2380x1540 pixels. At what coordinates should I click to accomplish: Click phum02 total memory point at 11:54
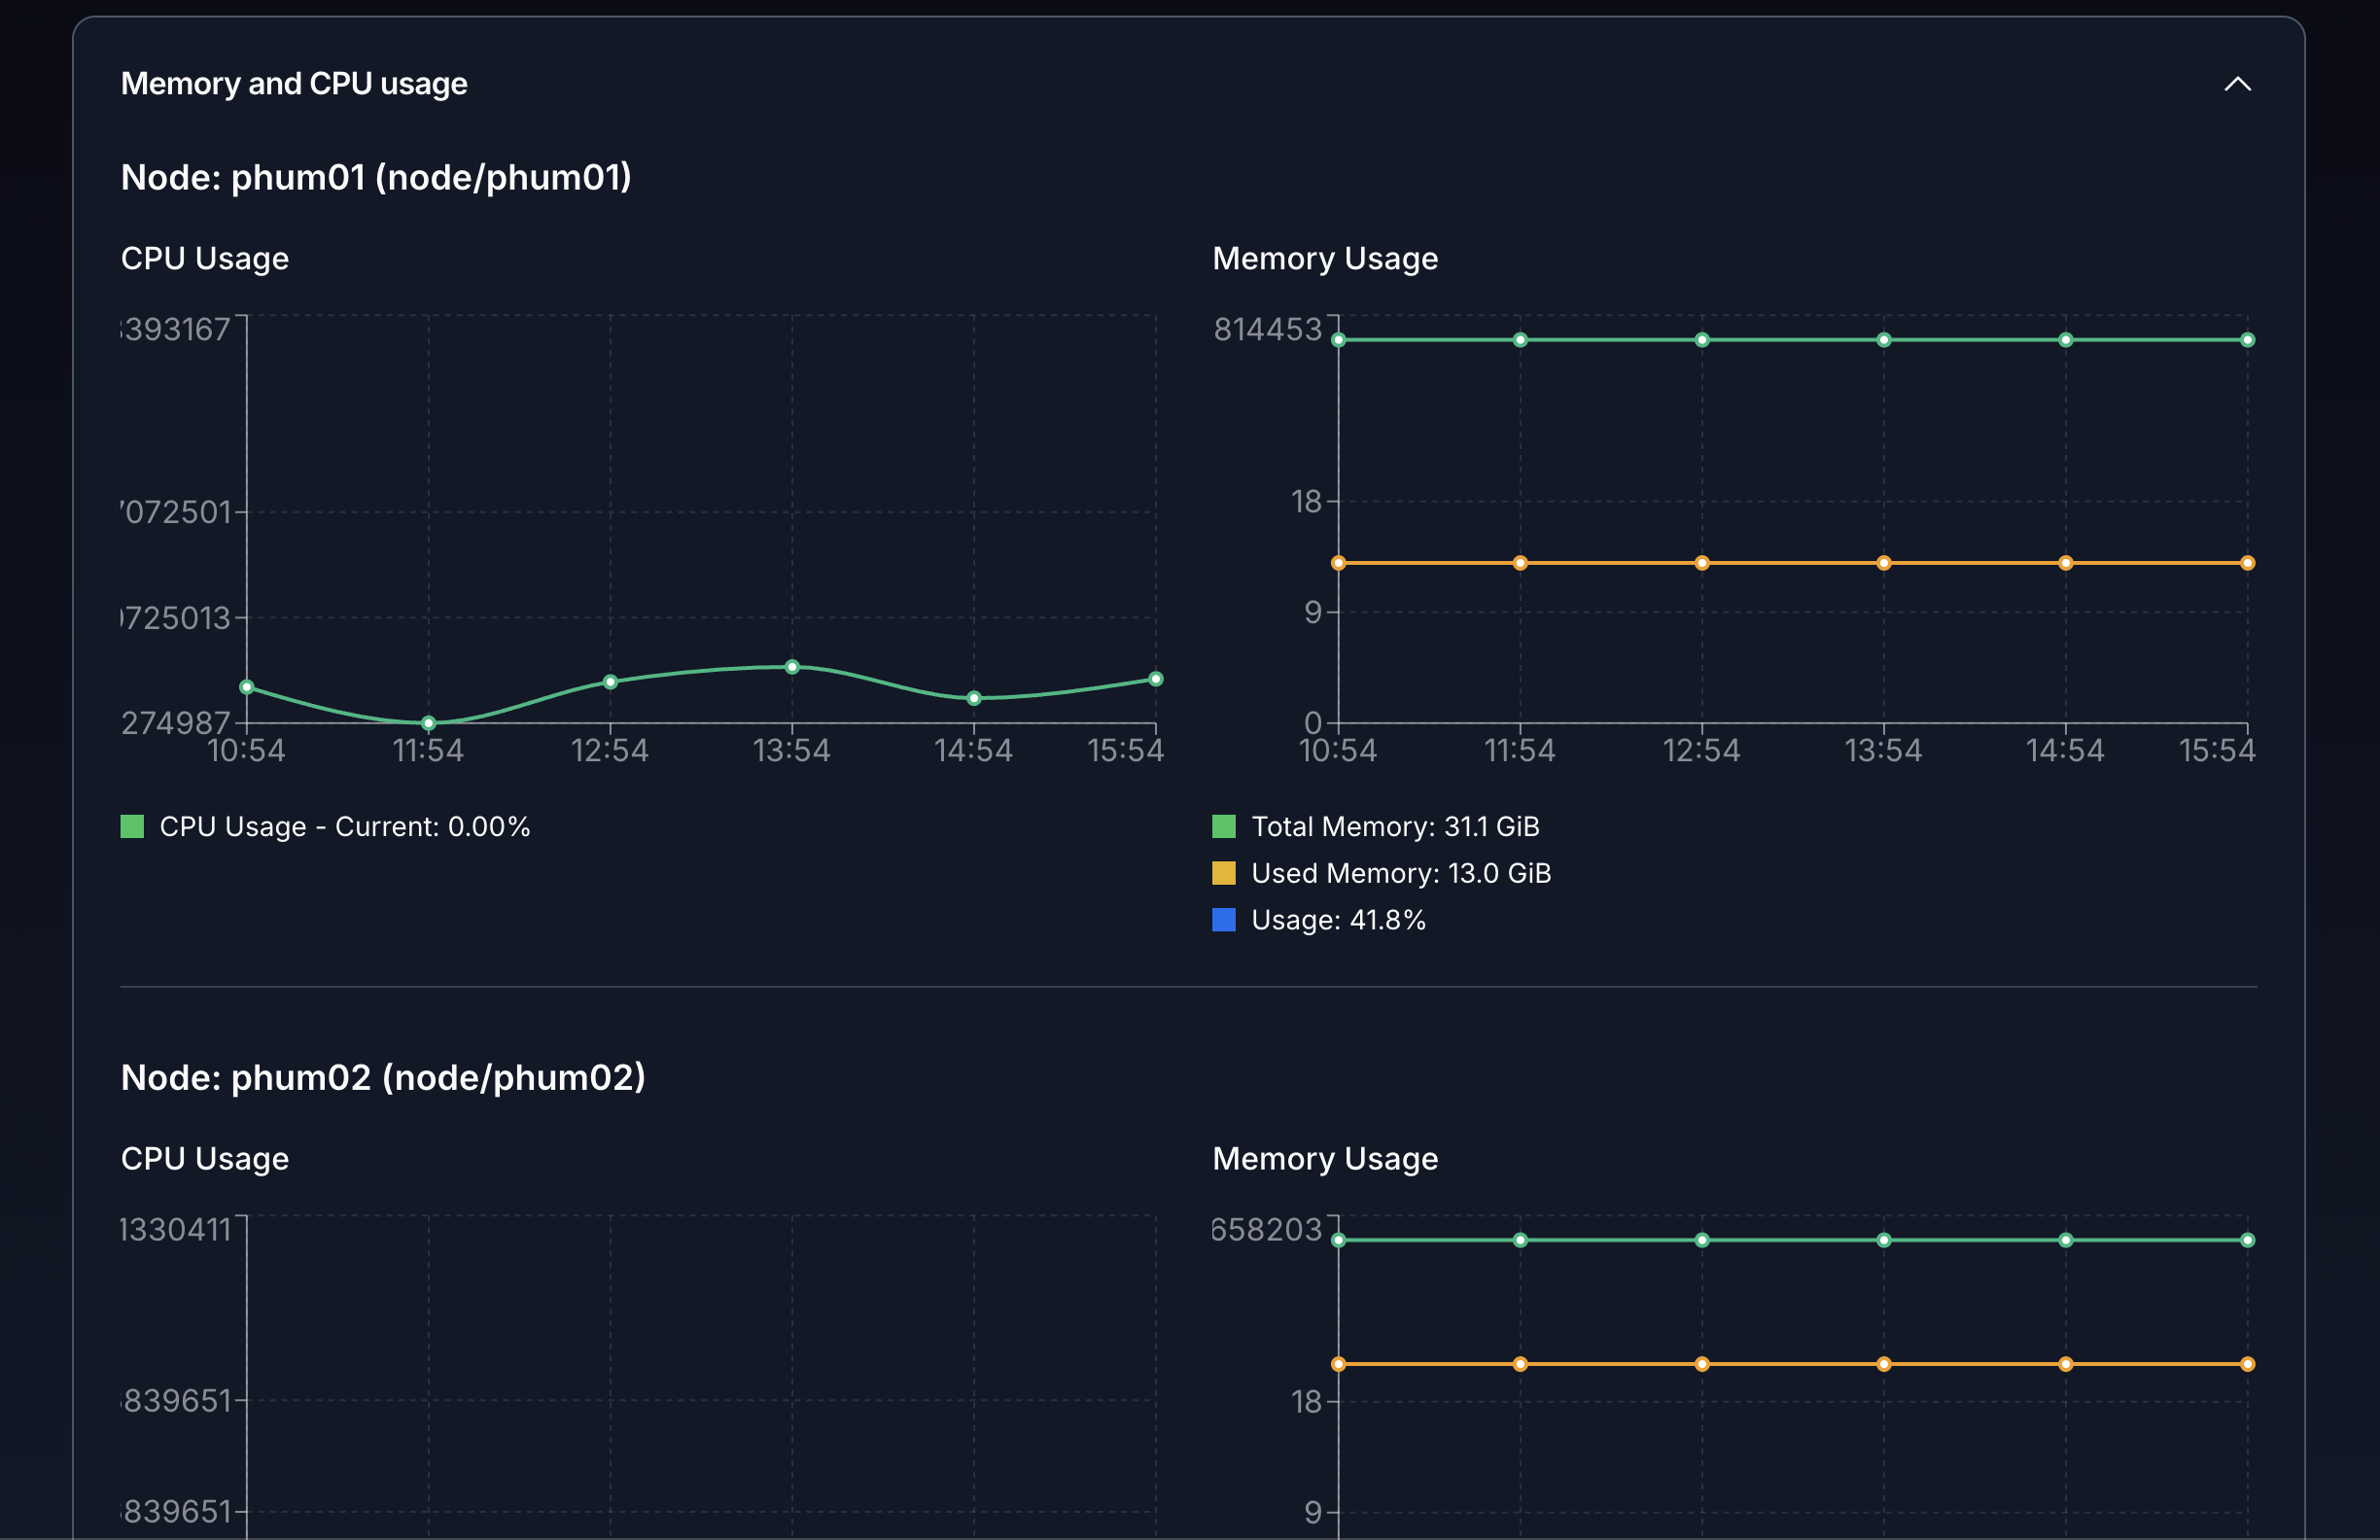click(x=1520, y=1240)
